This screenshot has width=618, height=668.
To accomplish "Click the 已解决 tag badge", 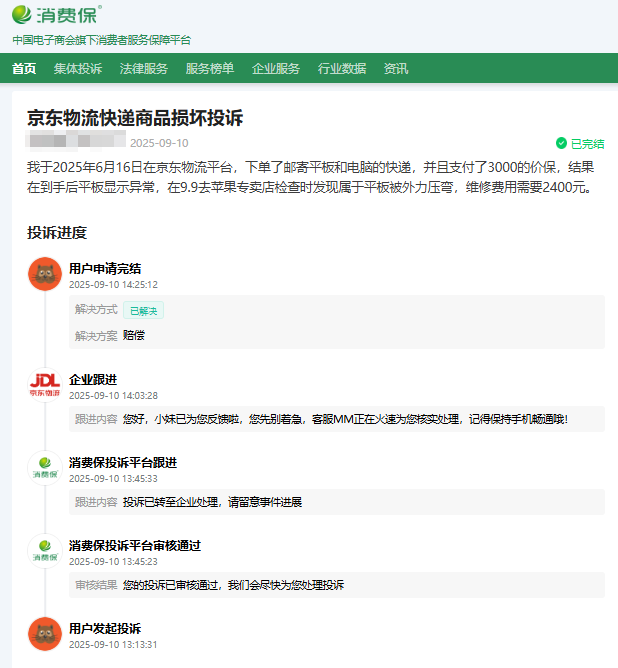I will coord(144,311).
